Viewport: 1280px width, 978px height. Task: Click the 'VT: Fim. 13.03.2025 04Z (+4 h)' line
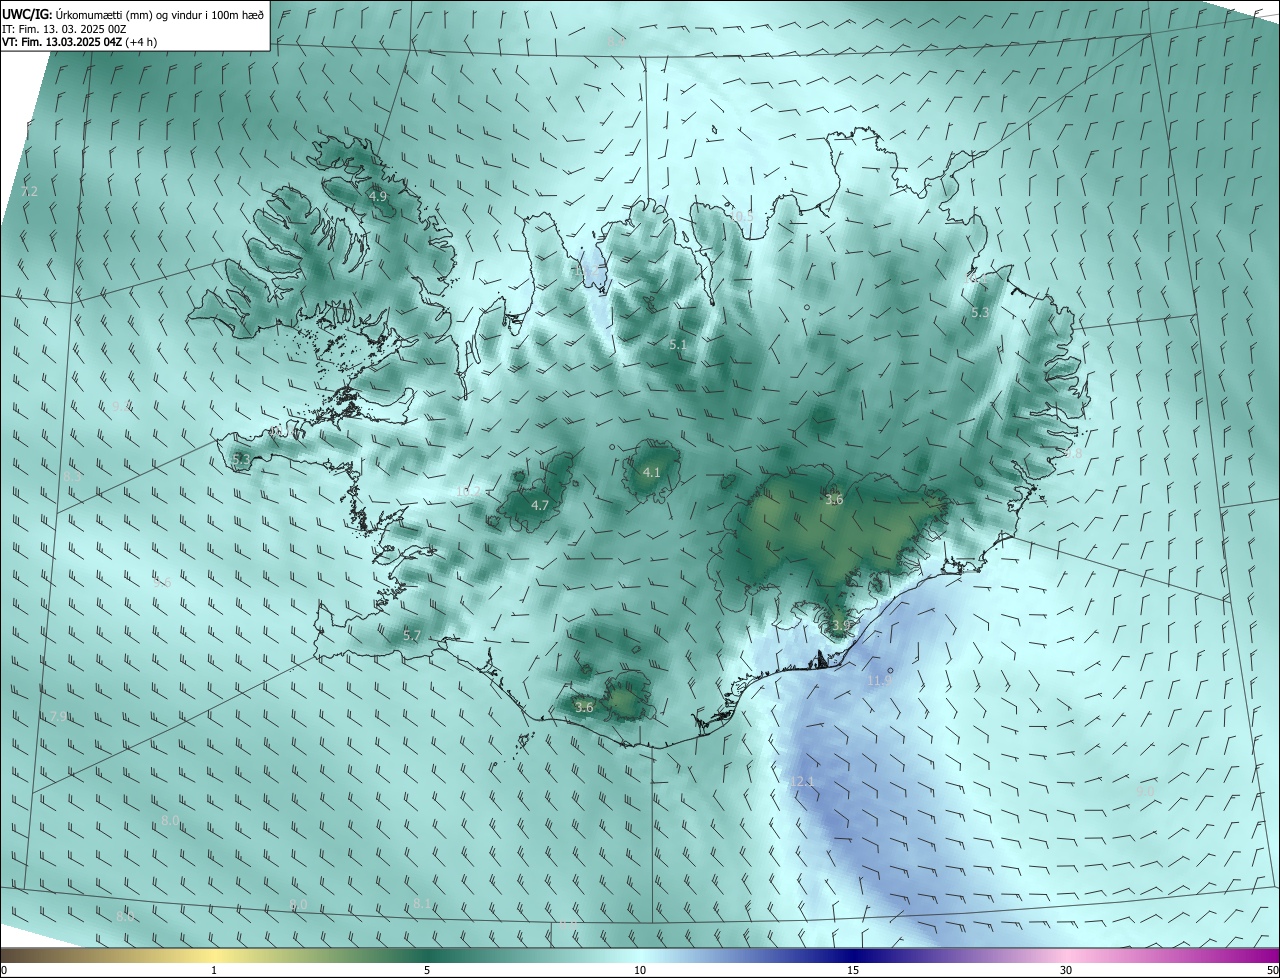pyautogui.click(x=79, y=42)
